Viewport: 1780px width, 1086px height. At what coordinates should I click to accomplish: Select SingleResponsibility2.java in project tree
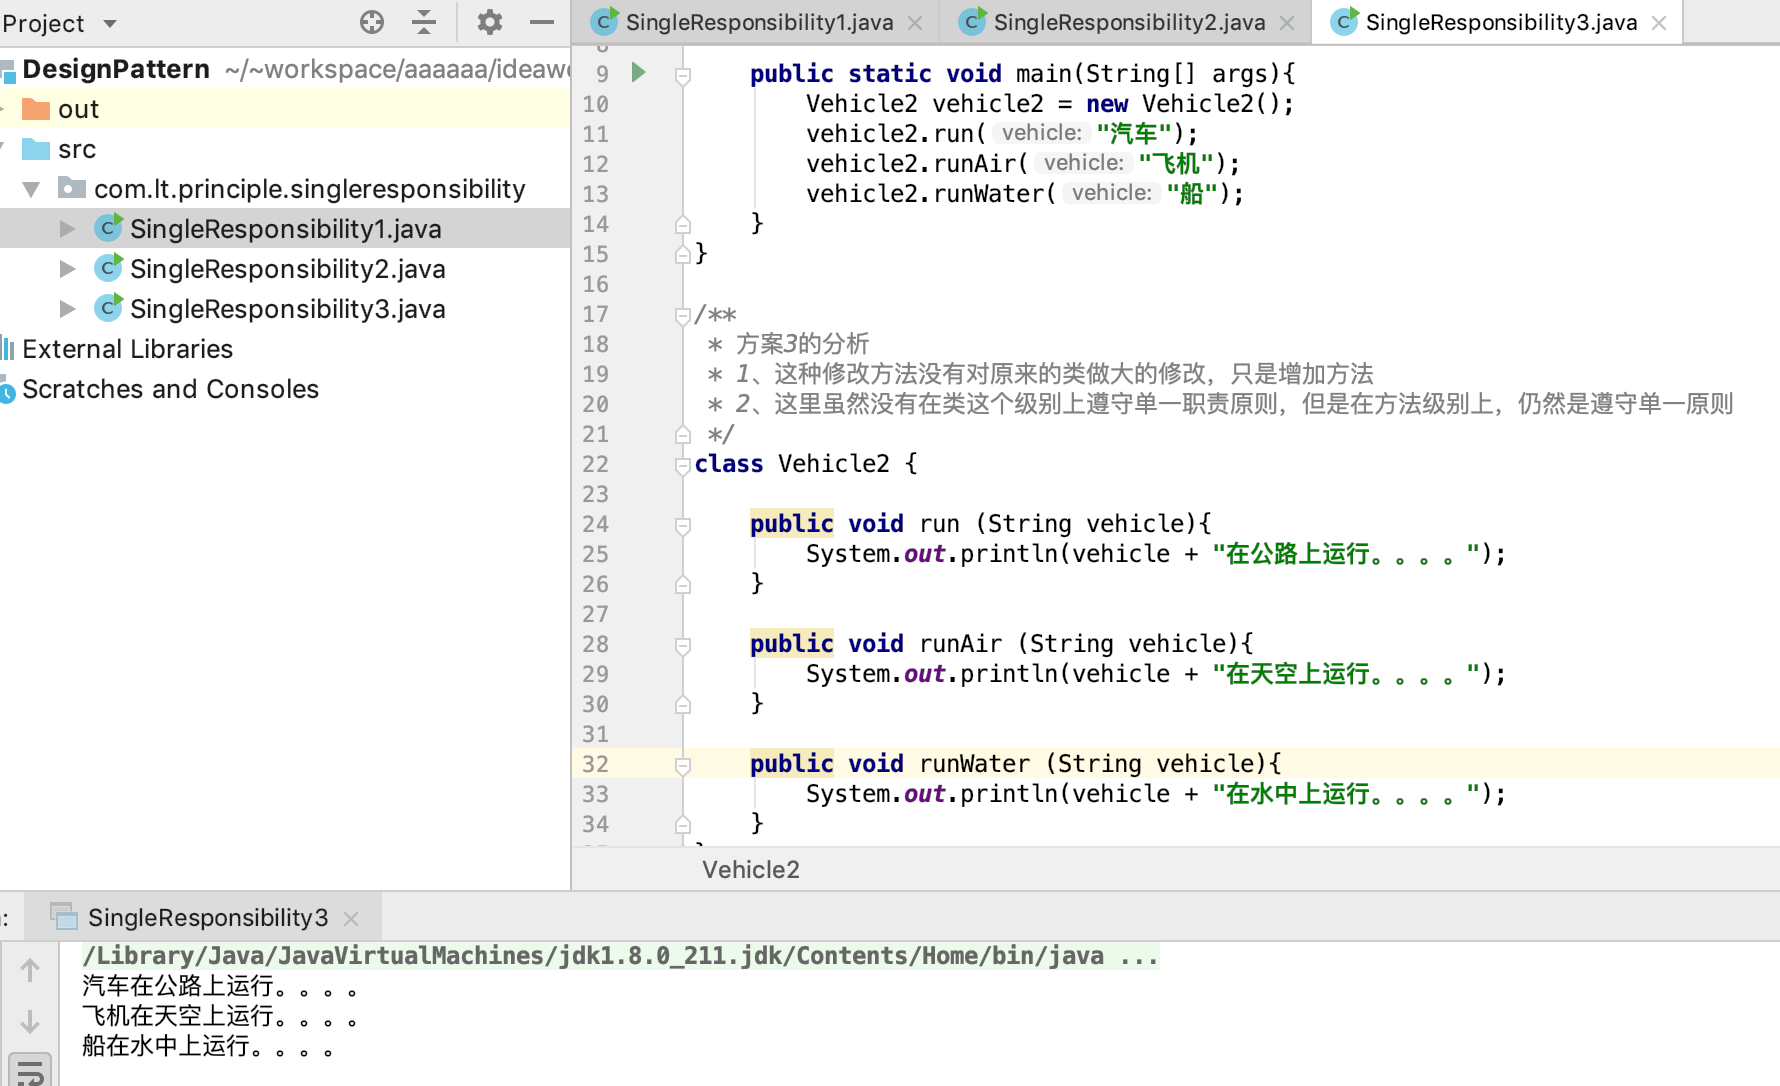tap(287, 269)
